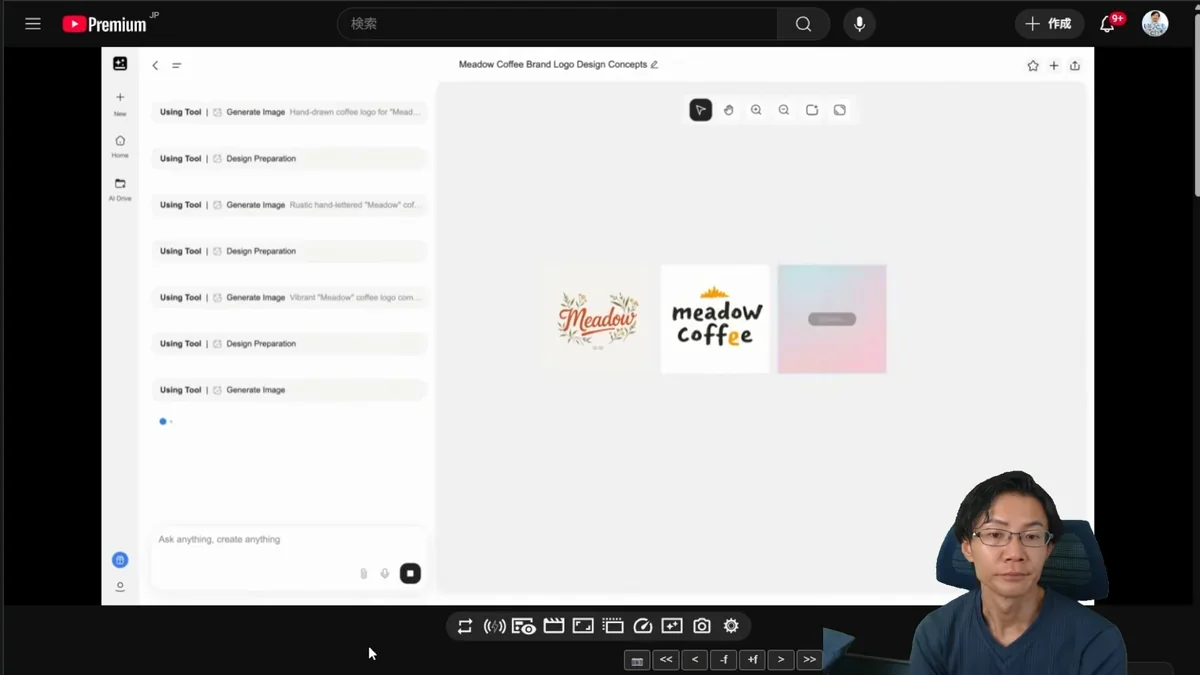Open the user profile icon in sidebar
The image size is (1200, 675).
click(x=120, y=587)
